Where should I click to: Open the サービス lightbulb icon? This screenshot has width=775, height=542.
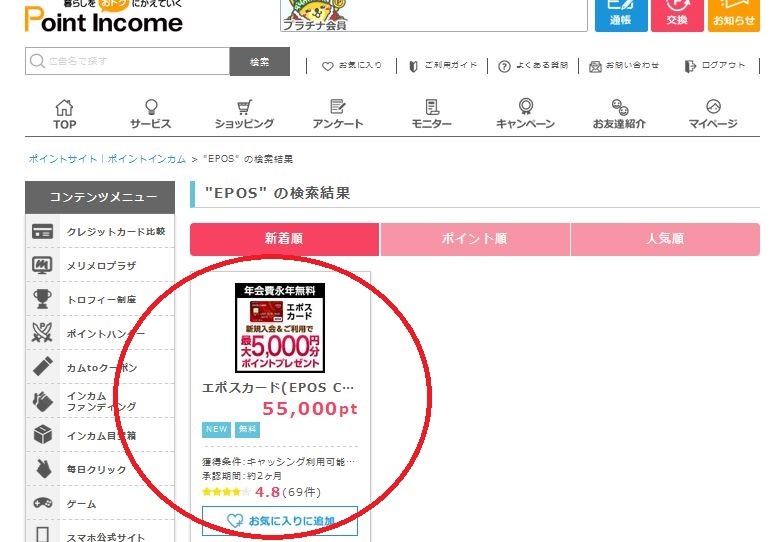click(x=151, y=107)
